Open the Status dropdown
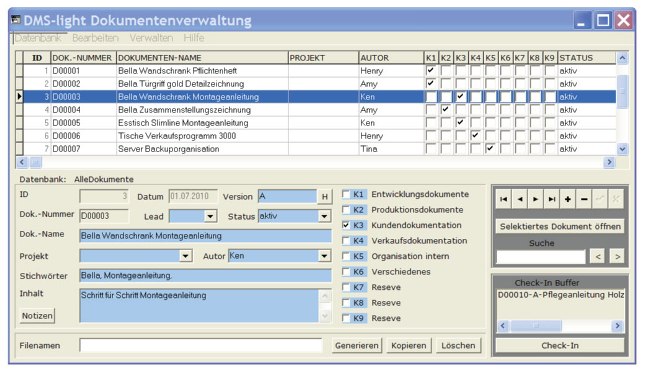Screen dimensions: 647x372 (324, 216)
